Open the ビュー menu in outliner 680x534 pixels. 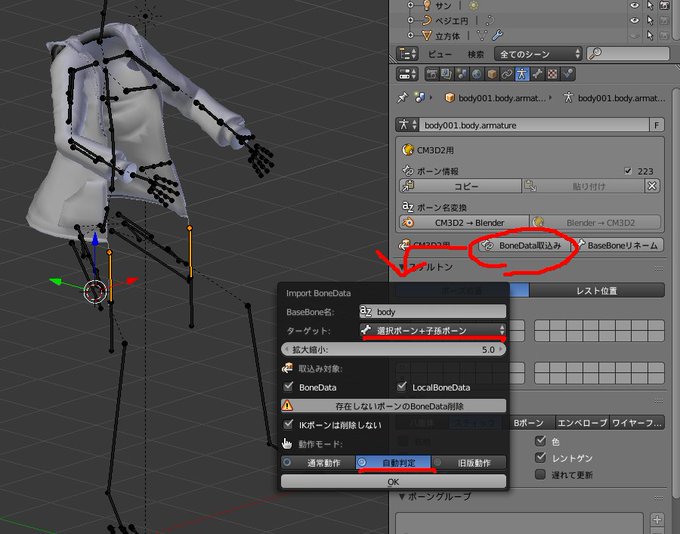[440, 54]
